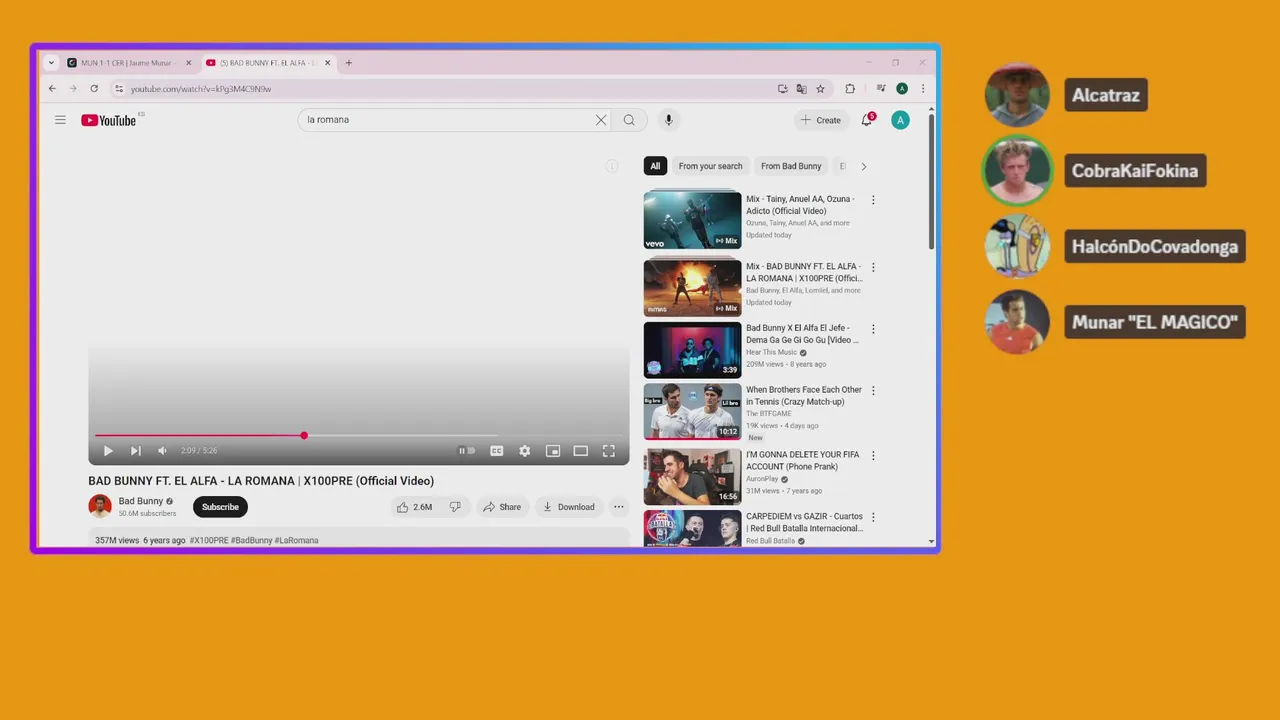Switch to theater mode icon

(580, 451)
